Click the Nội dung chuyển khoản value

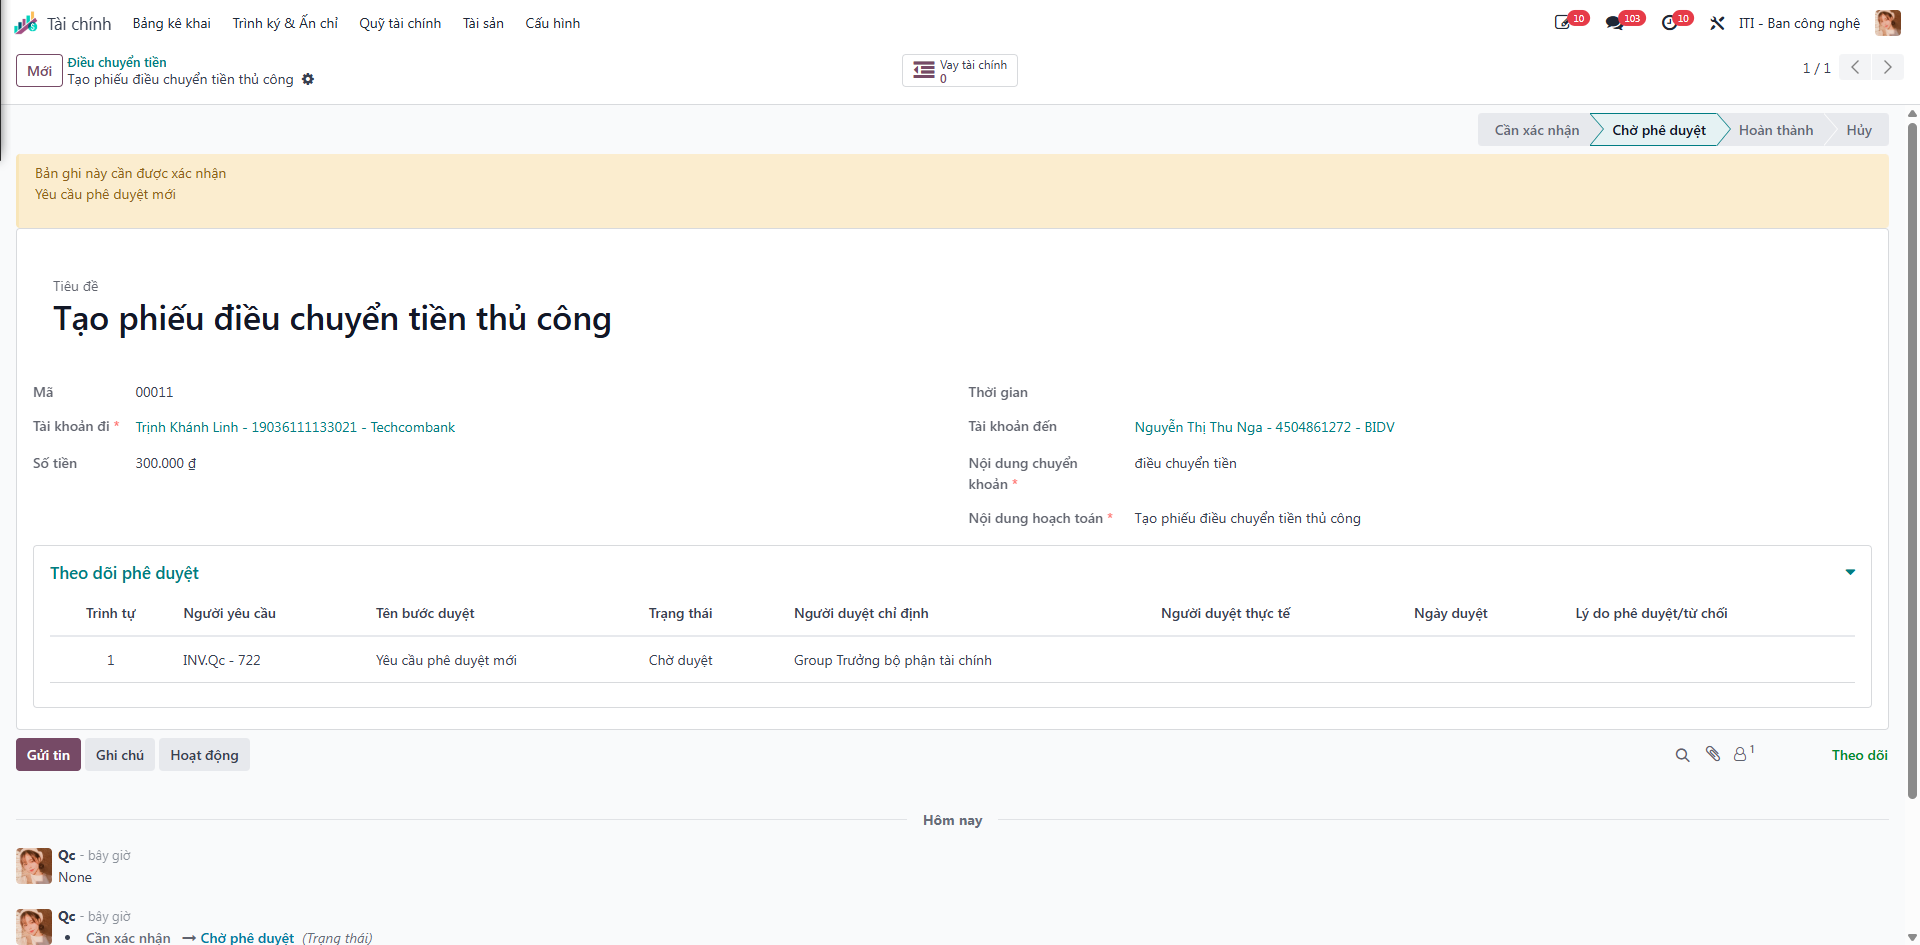click(1185, 463)
